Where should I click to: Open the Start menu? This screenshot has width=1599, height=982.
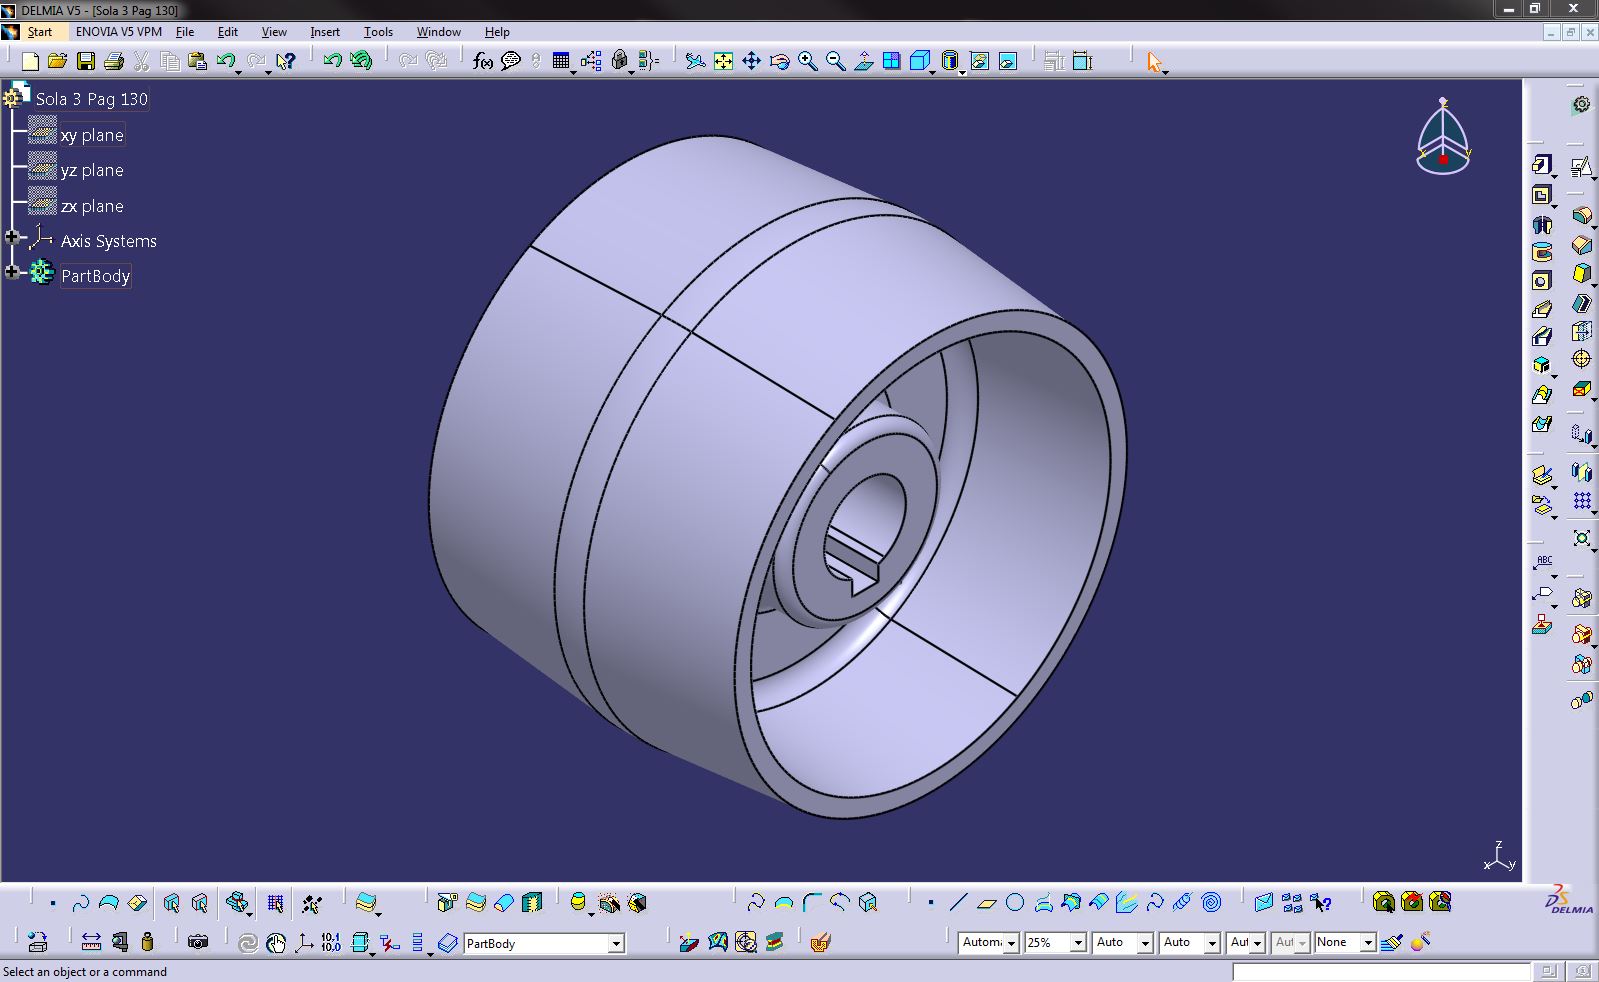[x=40, y=32]
